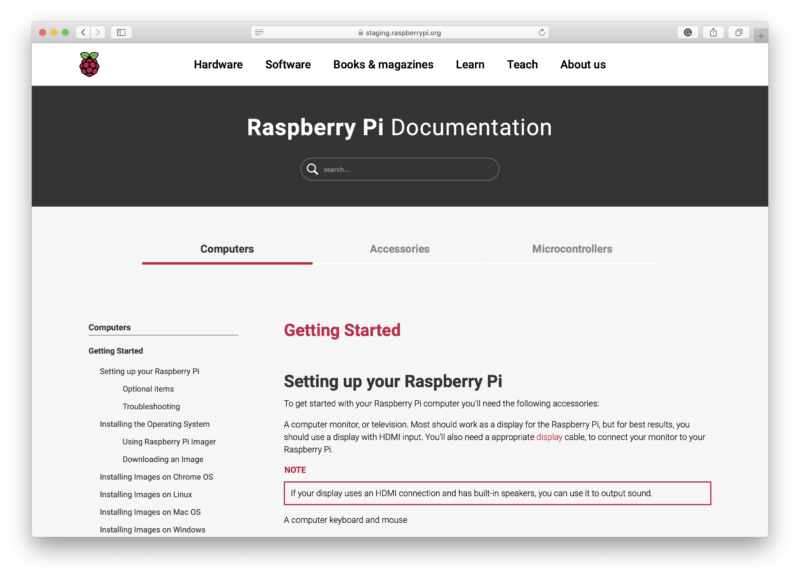Toggle the Safari sidebar button
The width and height of the screenshot is (800, 579).
(121, 32)
